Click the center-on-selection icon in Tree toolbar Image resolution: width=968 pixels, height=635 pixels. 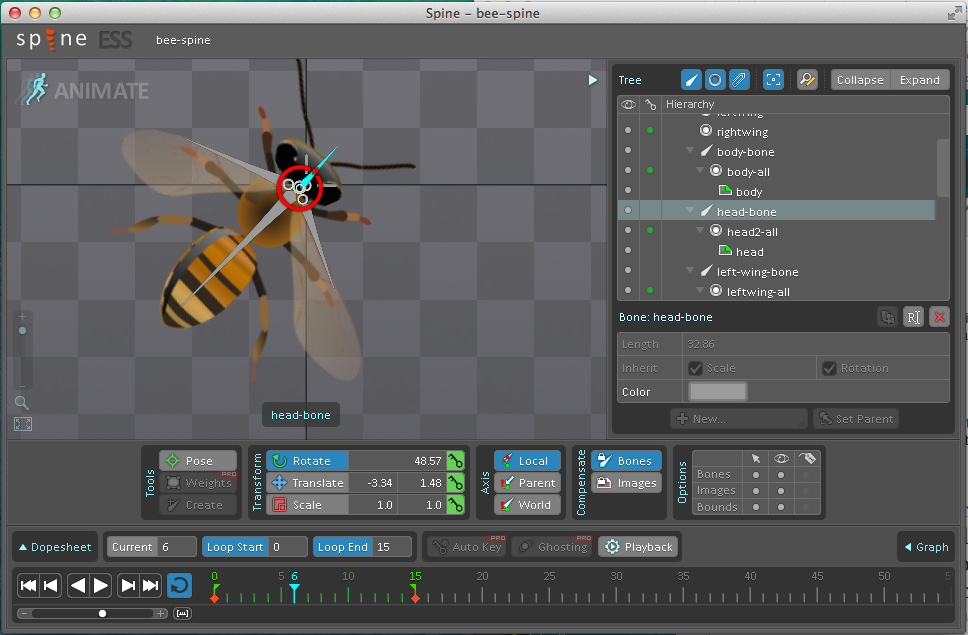pos(773,80)
